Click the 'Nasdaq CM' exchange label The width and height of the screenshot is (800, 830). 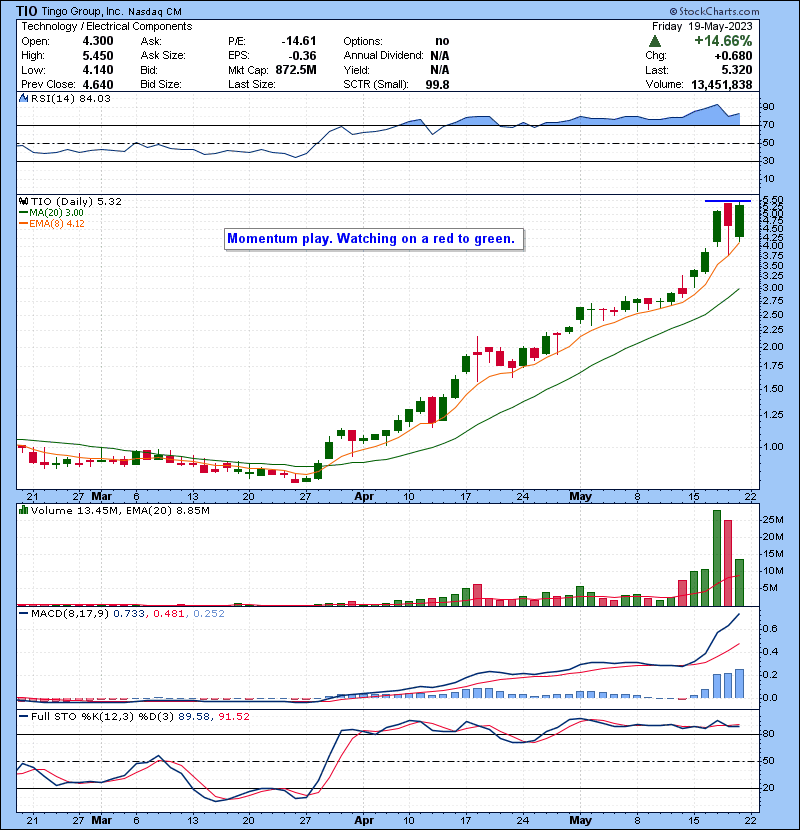[155, 12]
